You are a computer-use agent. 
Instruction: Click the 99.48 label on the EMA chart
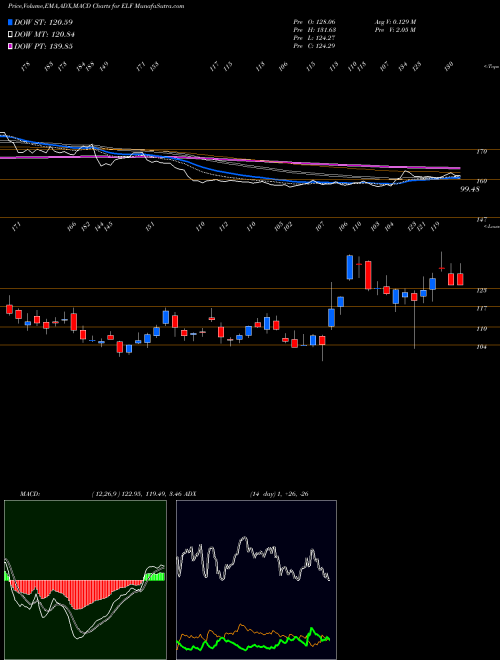(x=470, y=189)
